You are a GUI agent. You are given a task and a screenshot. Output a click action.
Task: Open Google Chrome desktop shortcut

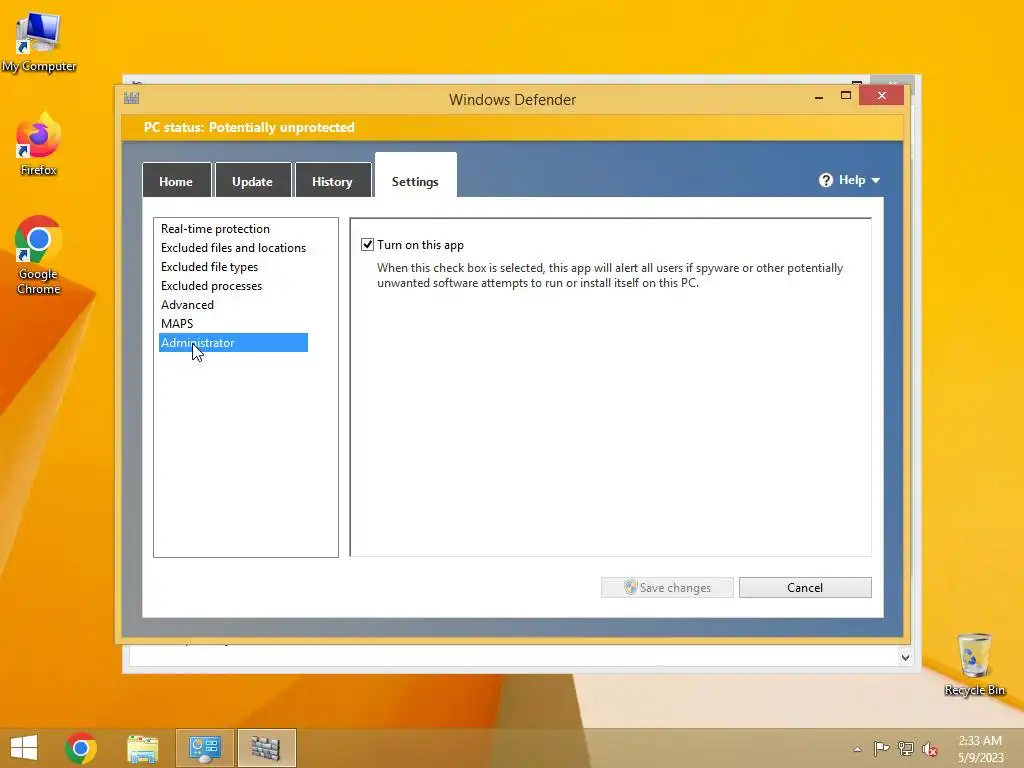[x=39, y=255]
